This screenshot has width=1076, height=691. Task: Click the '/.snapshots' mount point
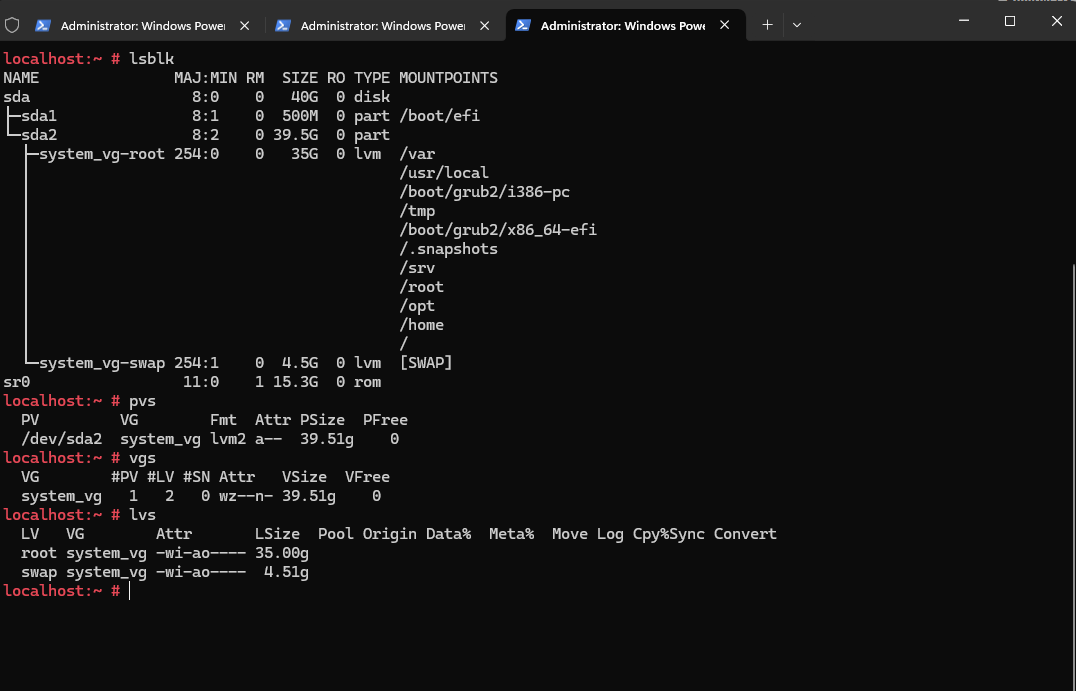tap(448, 249)
